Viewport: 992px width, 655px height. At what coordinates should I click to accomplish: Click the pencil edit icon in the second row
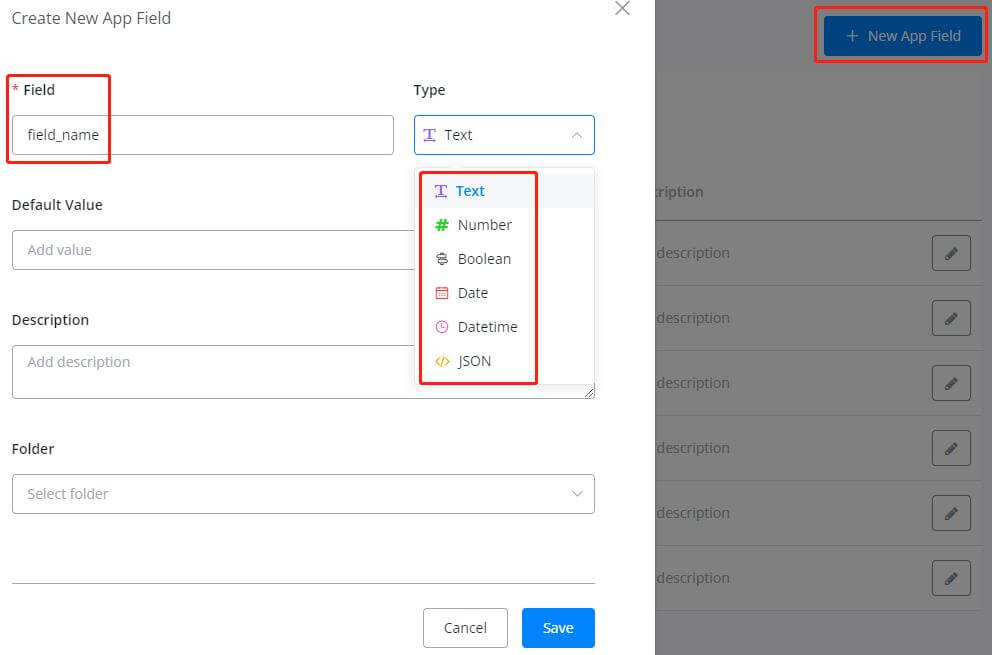pos(951,318)
